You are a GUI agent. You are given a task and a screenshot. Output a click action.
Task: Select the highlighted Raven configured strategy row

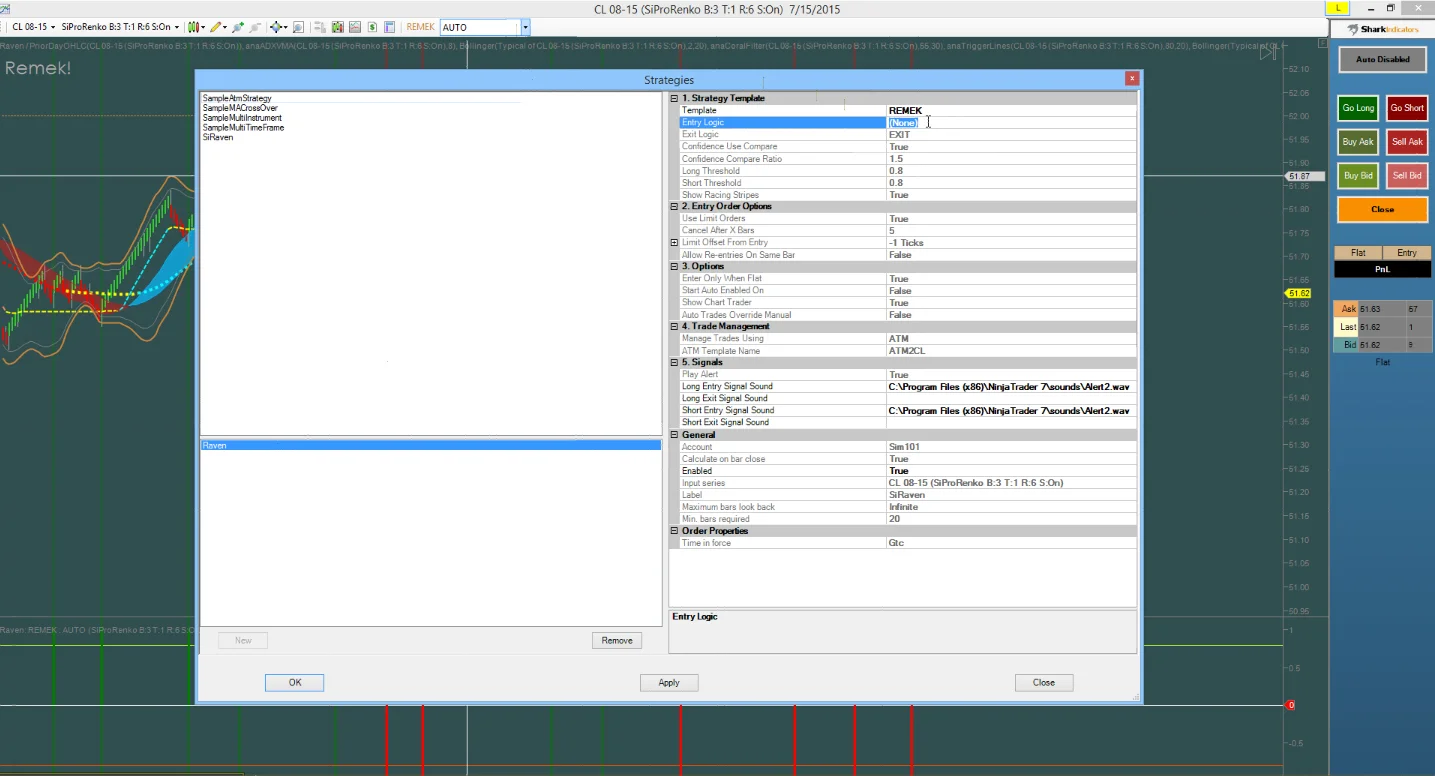pos(431,445)
